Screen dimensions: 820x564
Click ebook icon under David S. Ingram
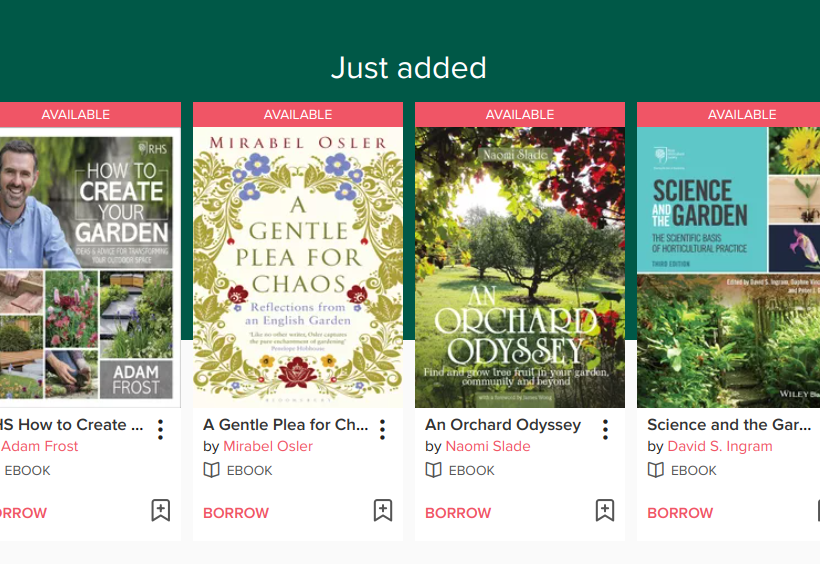coord(656,470)
